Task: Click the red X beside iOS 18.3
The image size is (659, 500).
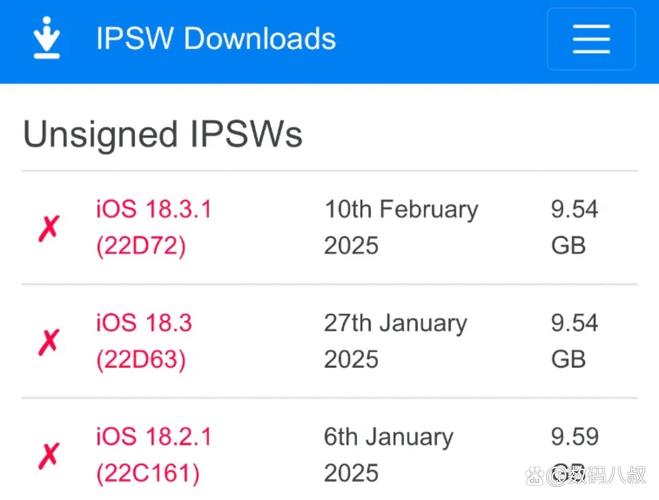Action: 48,342
